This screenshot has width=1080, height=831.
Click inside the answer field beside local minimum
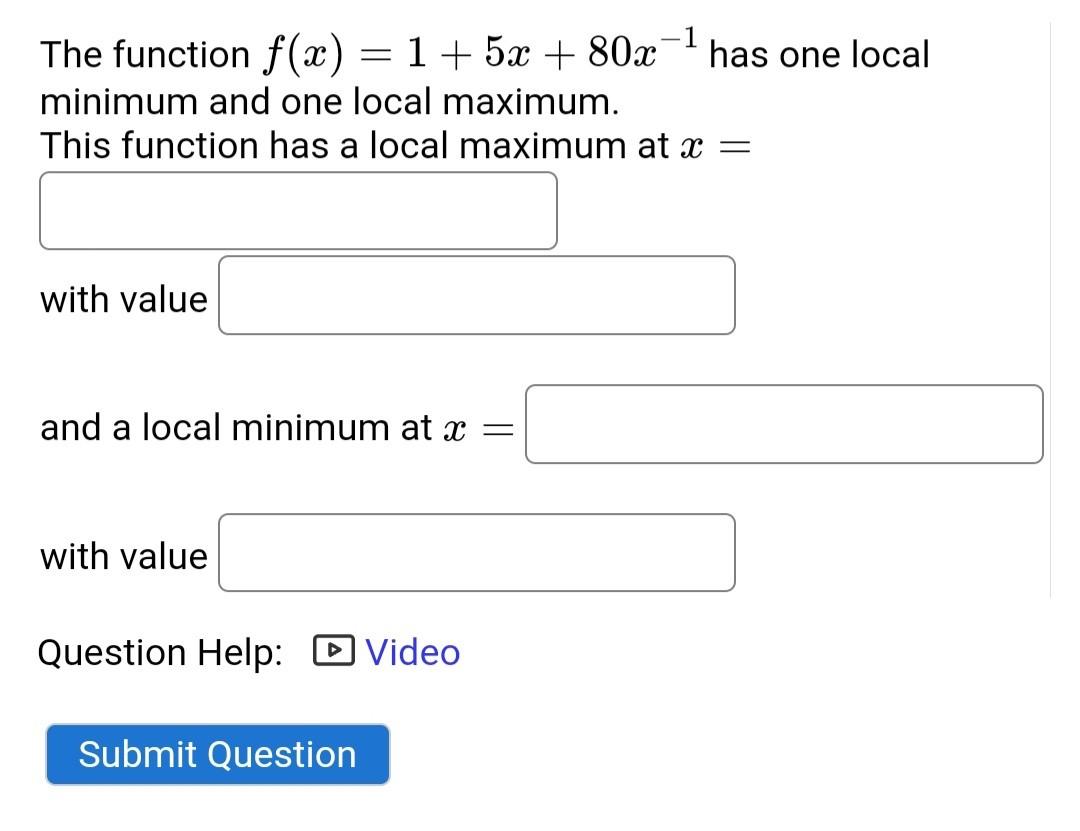[x=783, y=425]
